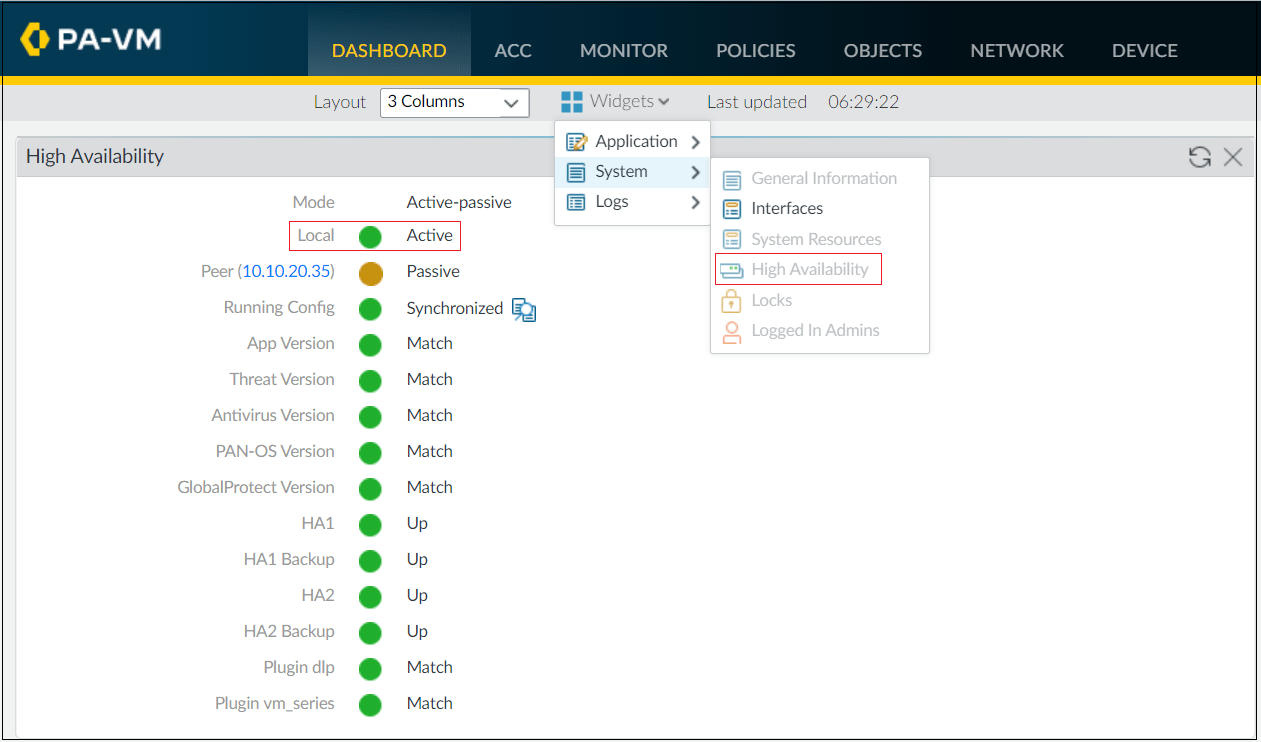The image size is (1261, 742).
Task: Click the Logged In Admins person icon
Action: click(730, 330)
